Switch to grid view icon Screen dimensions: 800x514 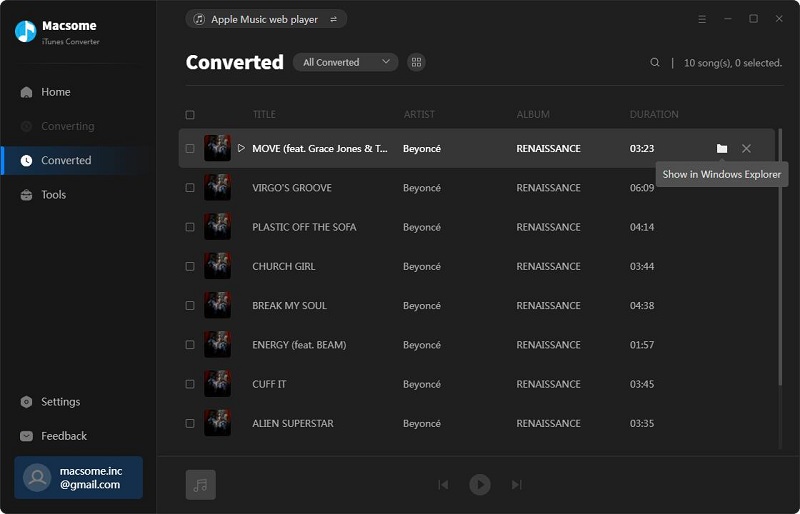(416, 62)
